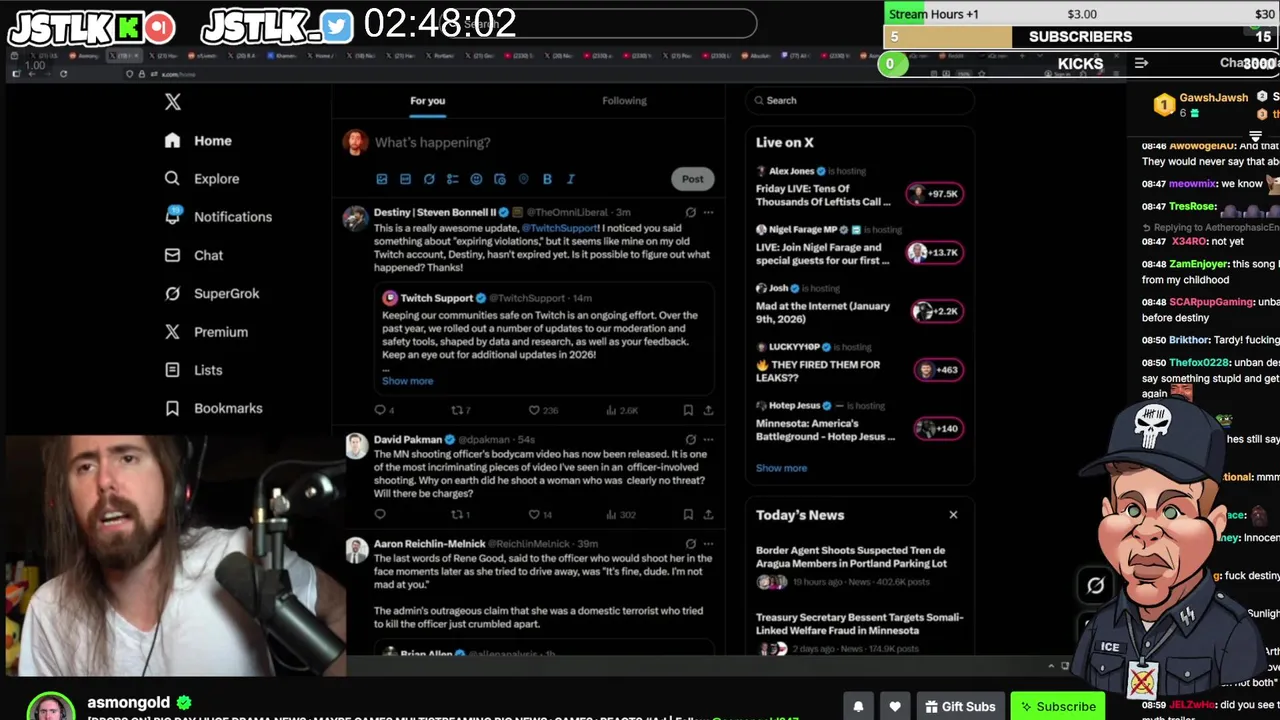The height and width of the screenshot is (720, 1280).
Task: Click the Grok icon in composer toolbar
Action: pos(429,179)
